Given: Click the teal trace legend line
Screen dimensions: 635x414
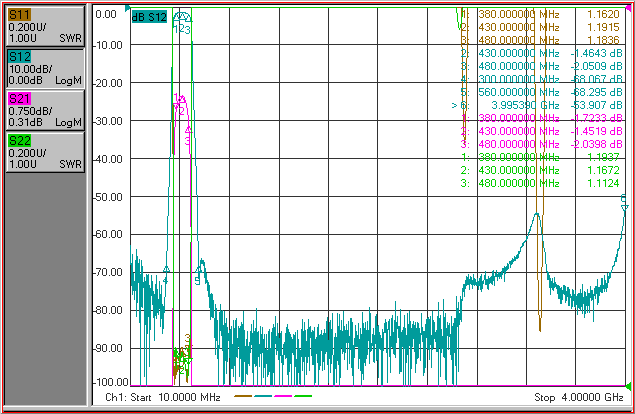Looking at the screenshot, I should tap(263, 396).
